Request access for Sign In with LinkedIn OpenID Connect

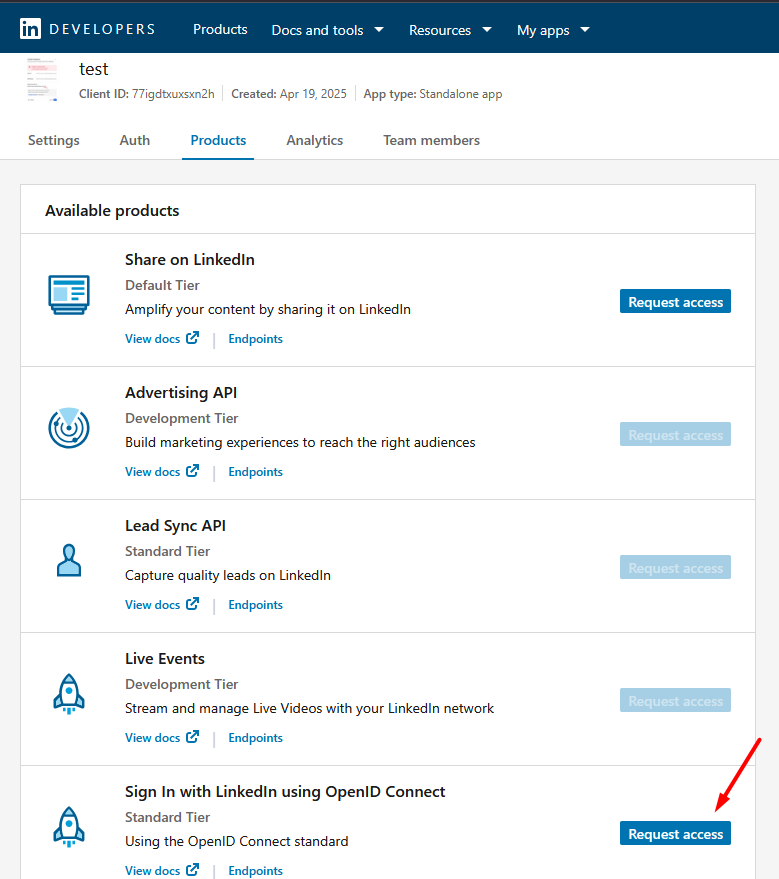coord(675,834)
